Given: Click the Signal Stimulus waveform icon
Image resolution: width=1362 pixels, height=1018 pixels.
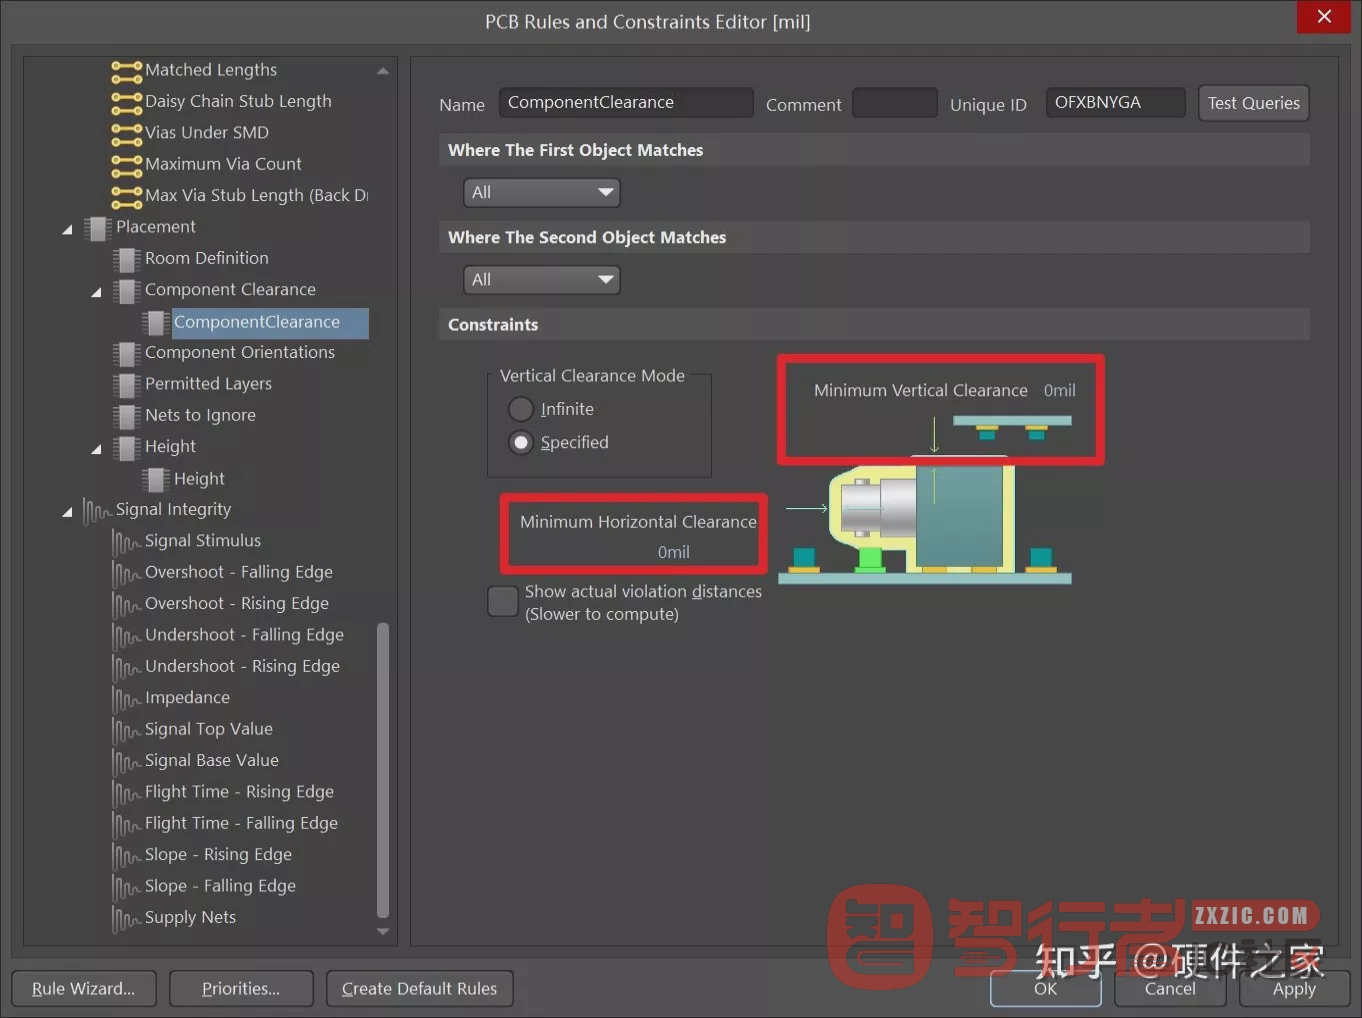Looking at the screenshot, I should point(126,542).
